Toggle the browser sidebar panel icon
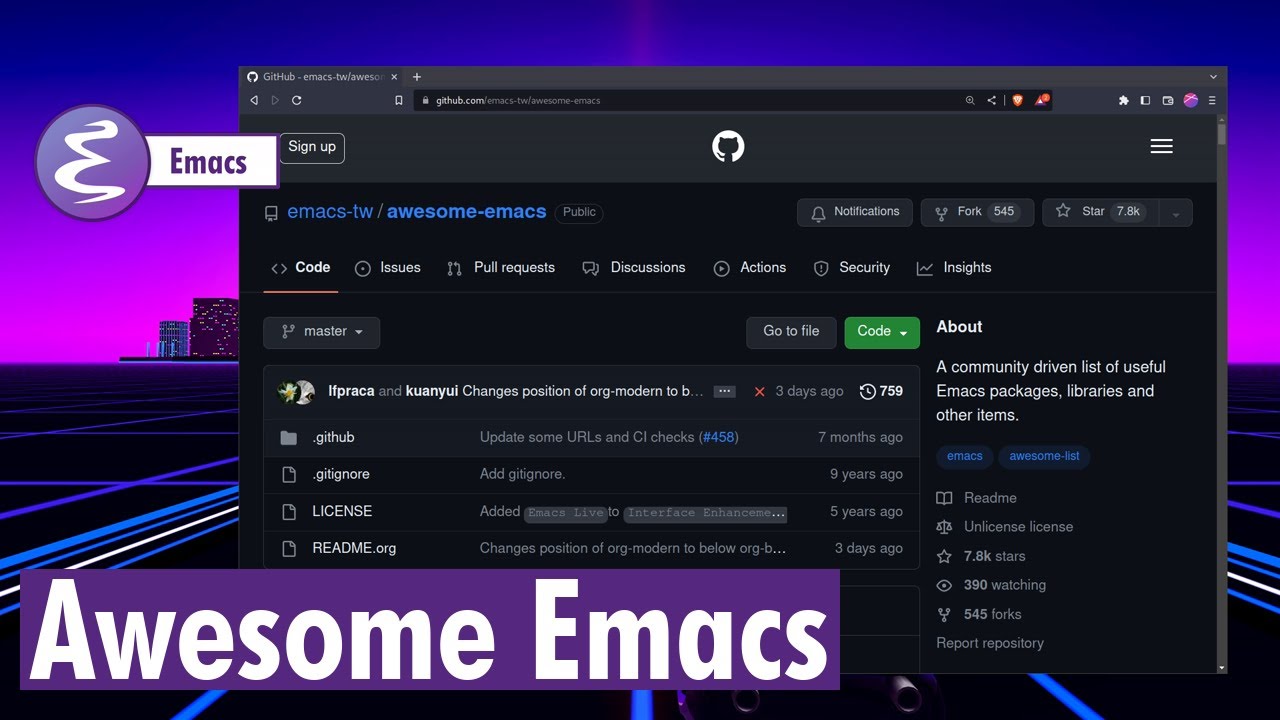1280x720 pixels. [x=1145, y=100]
